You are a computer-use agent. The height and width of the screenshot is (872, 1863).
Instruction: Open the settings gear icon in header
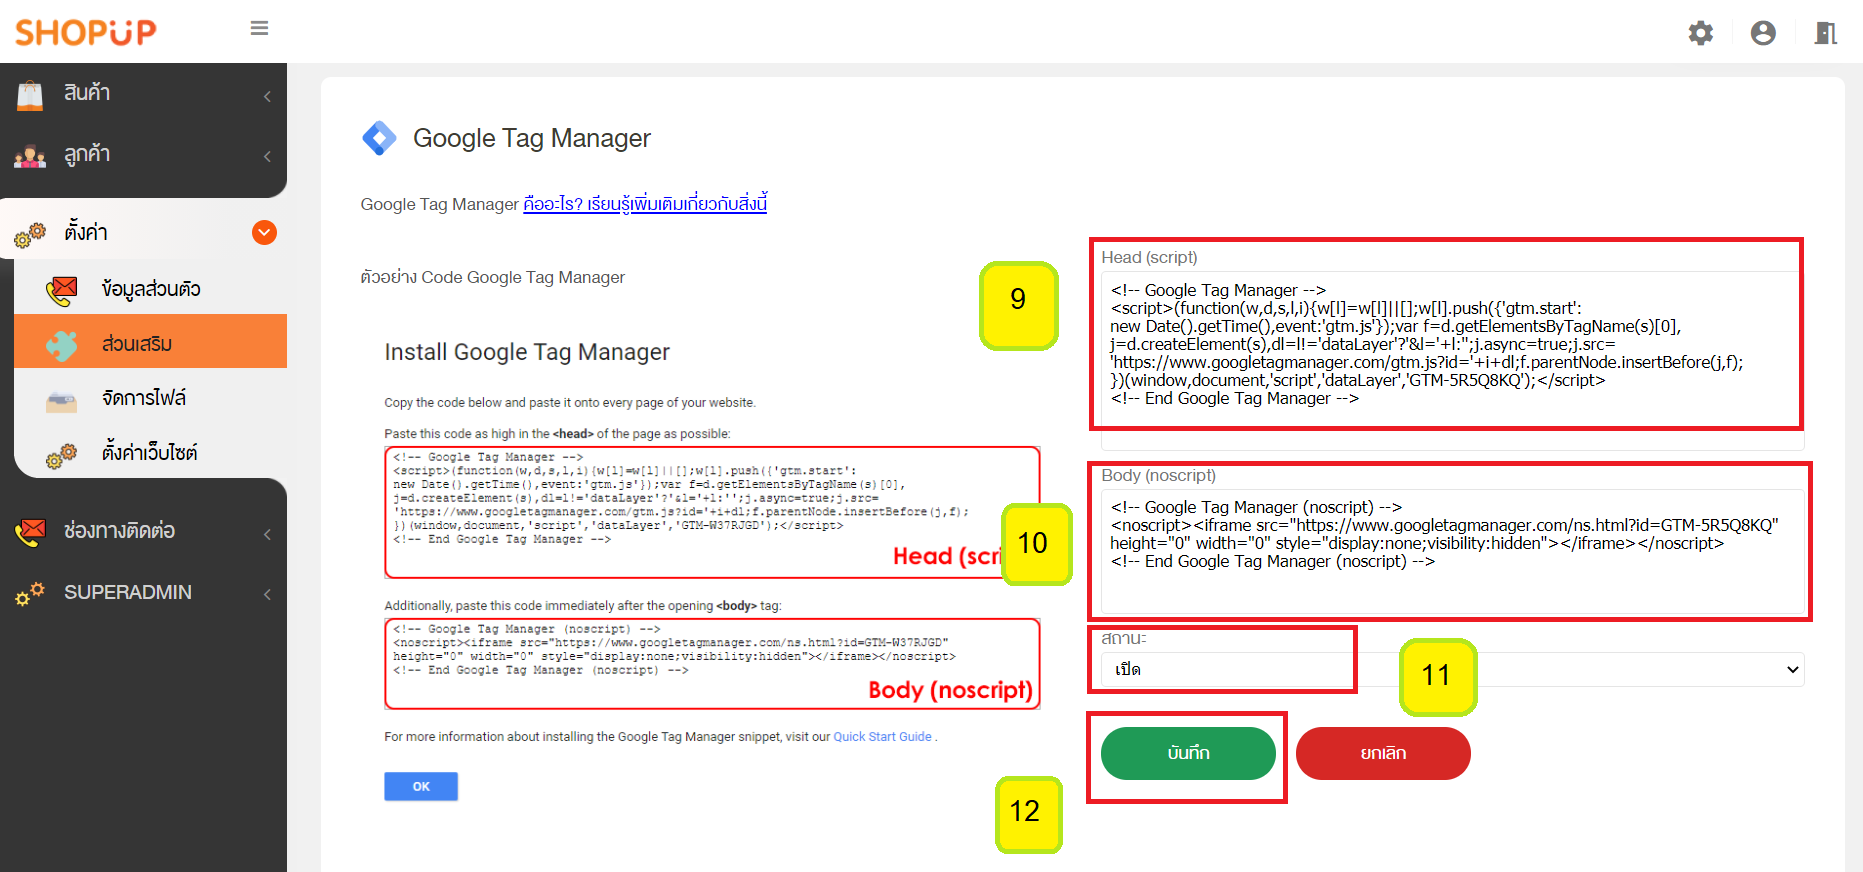(x=1700, y=33)
